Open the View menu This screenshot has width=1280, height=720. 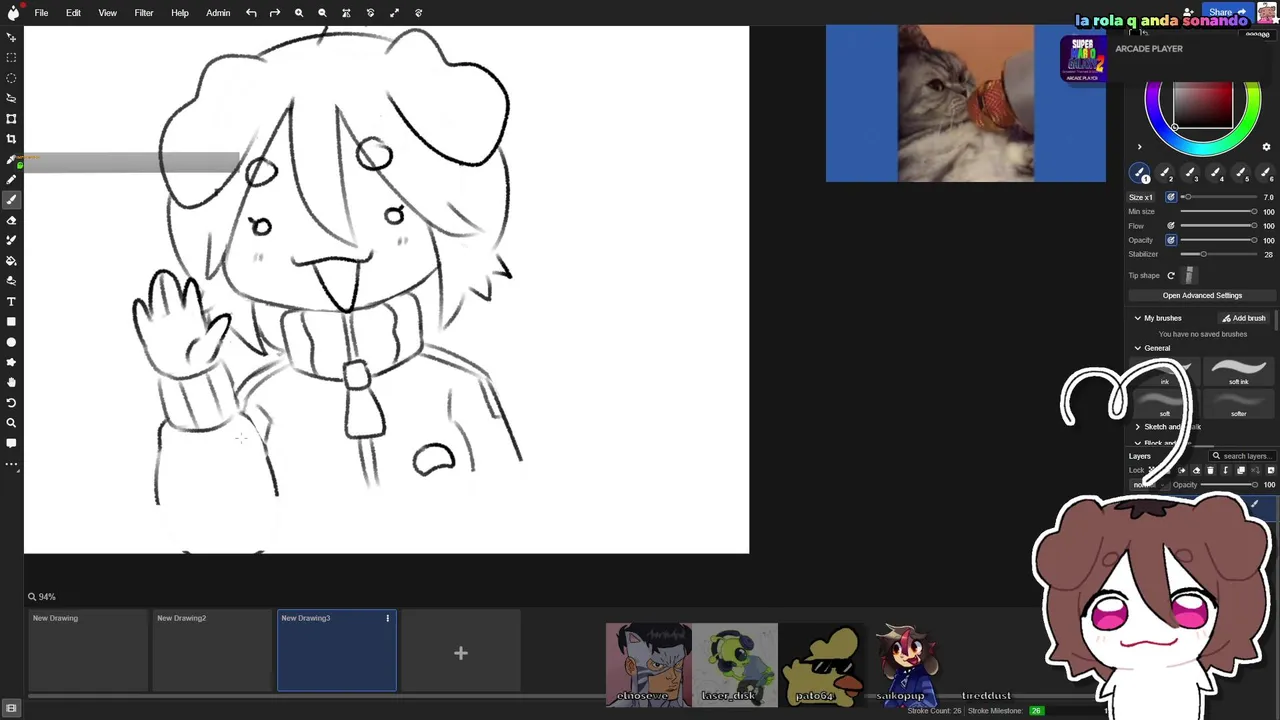(107, 13)
